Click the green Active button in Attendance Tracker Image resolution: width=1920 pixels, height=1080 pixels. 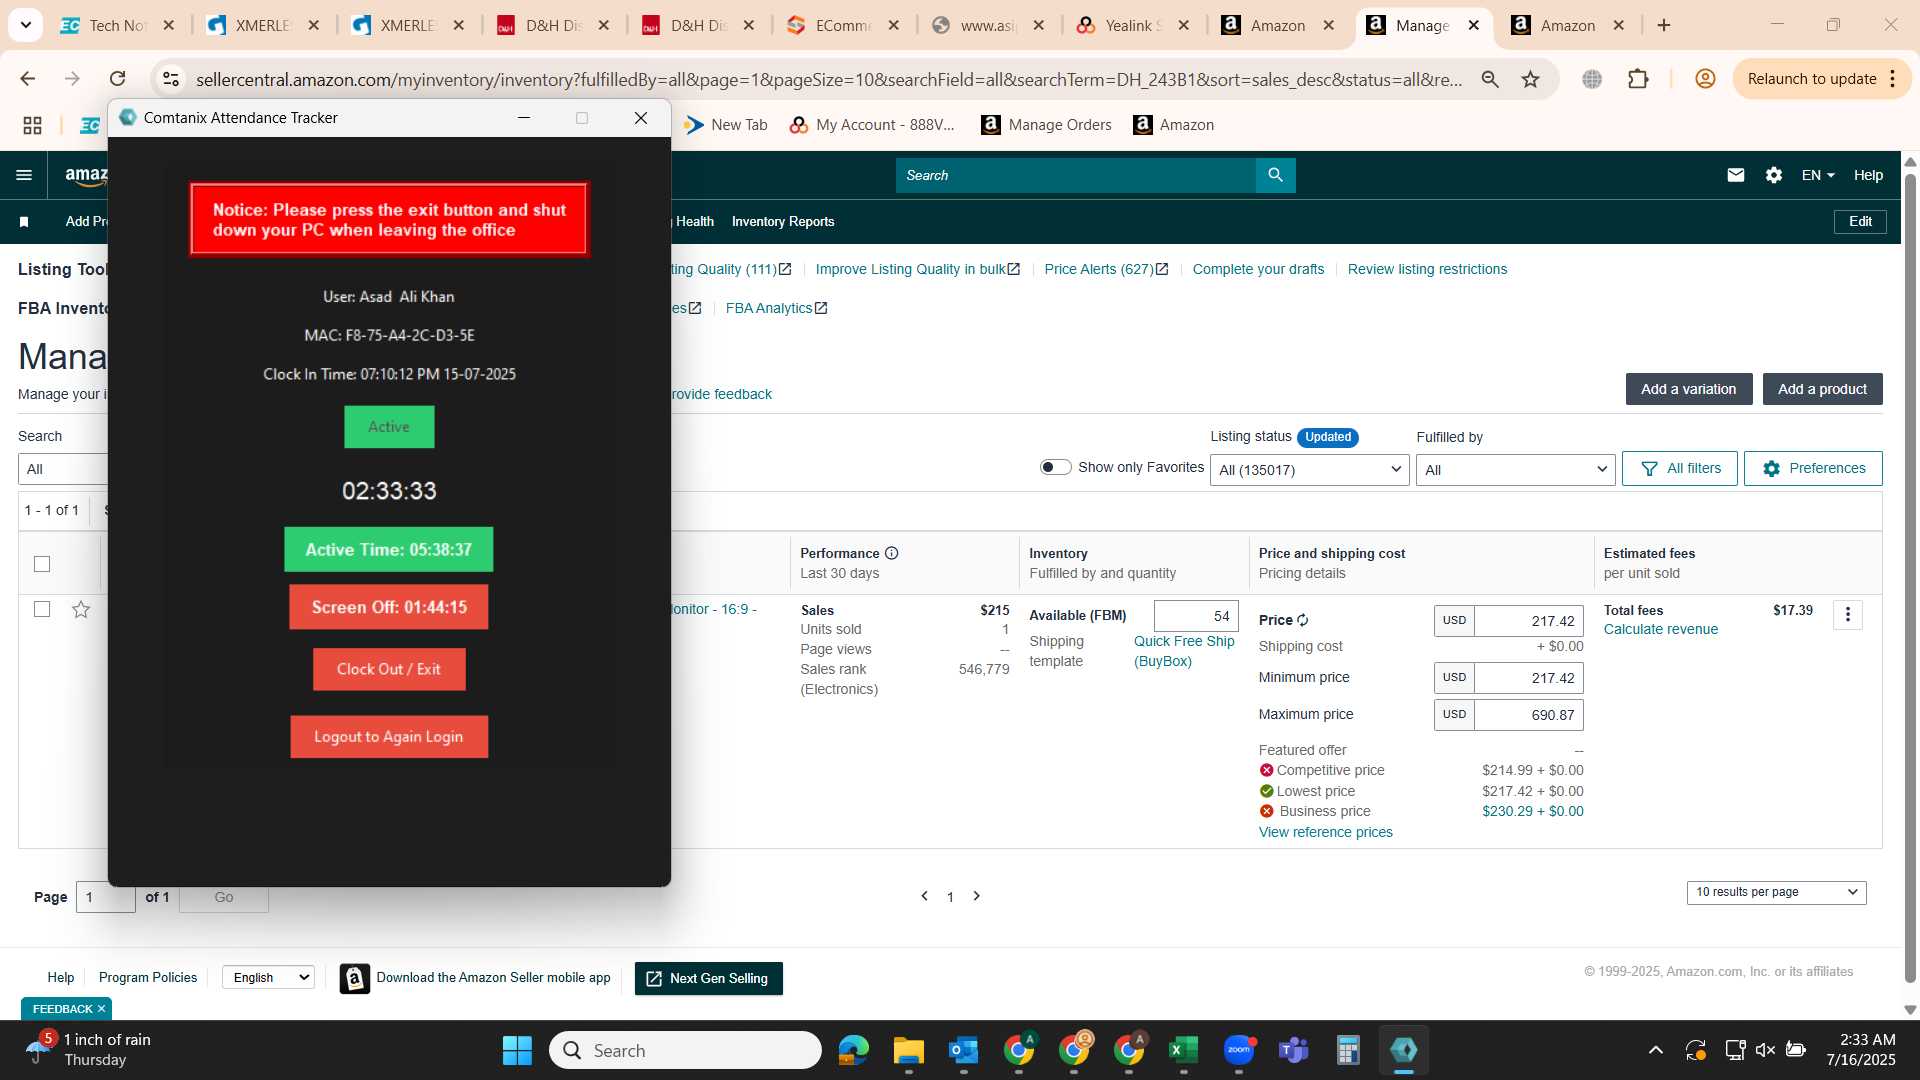388,427
